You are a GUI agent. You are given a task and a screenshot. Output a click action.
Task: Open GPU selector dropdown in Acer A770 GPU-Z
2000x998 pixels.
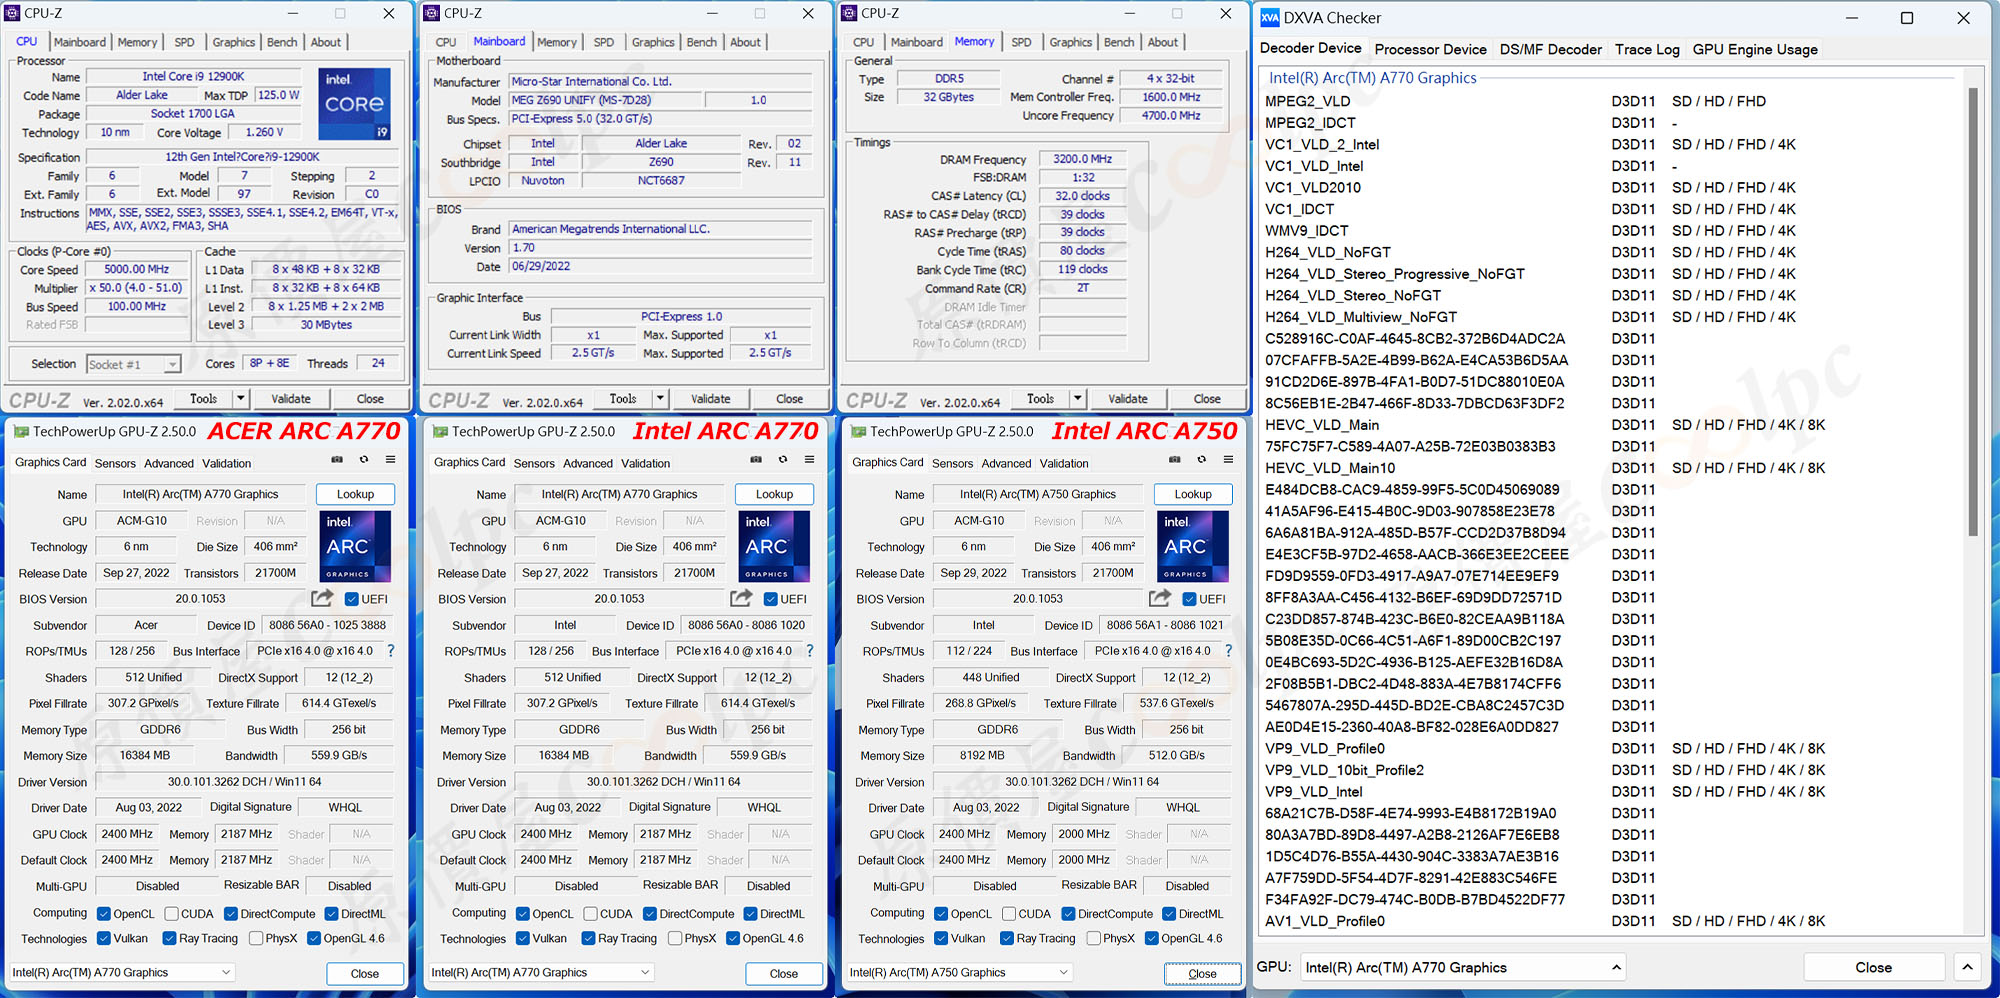[x=121, y=972]
